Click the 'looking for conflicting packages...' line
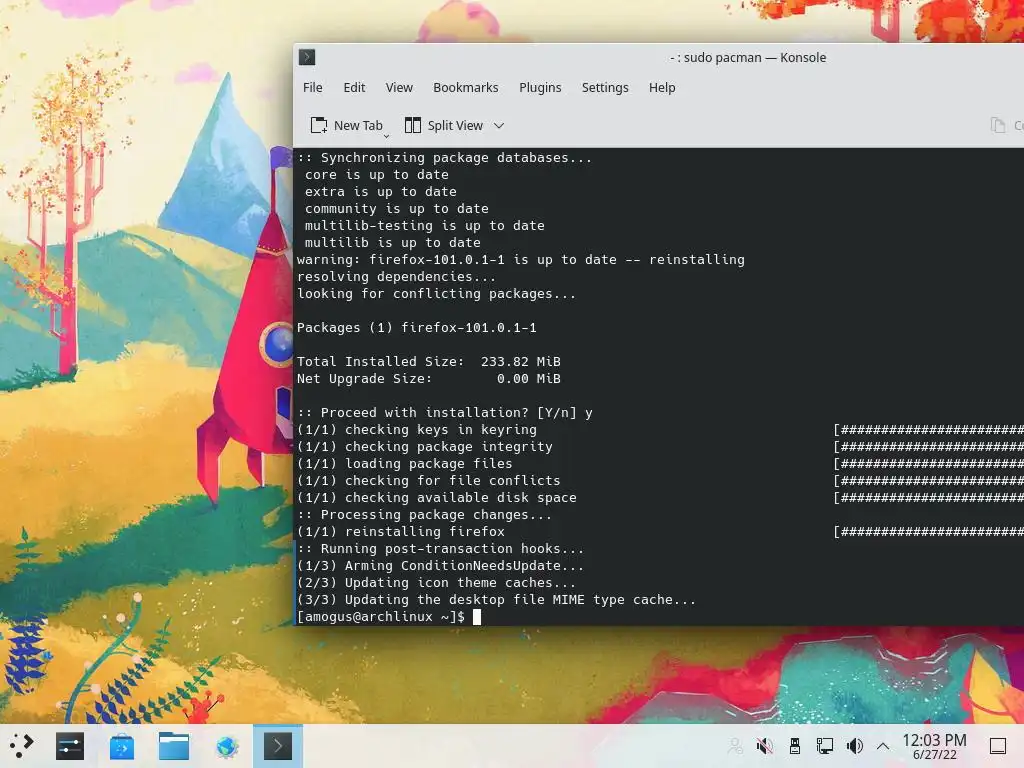Image resolution: width=1024 pixels, height=768 pixels. (436, 294)
